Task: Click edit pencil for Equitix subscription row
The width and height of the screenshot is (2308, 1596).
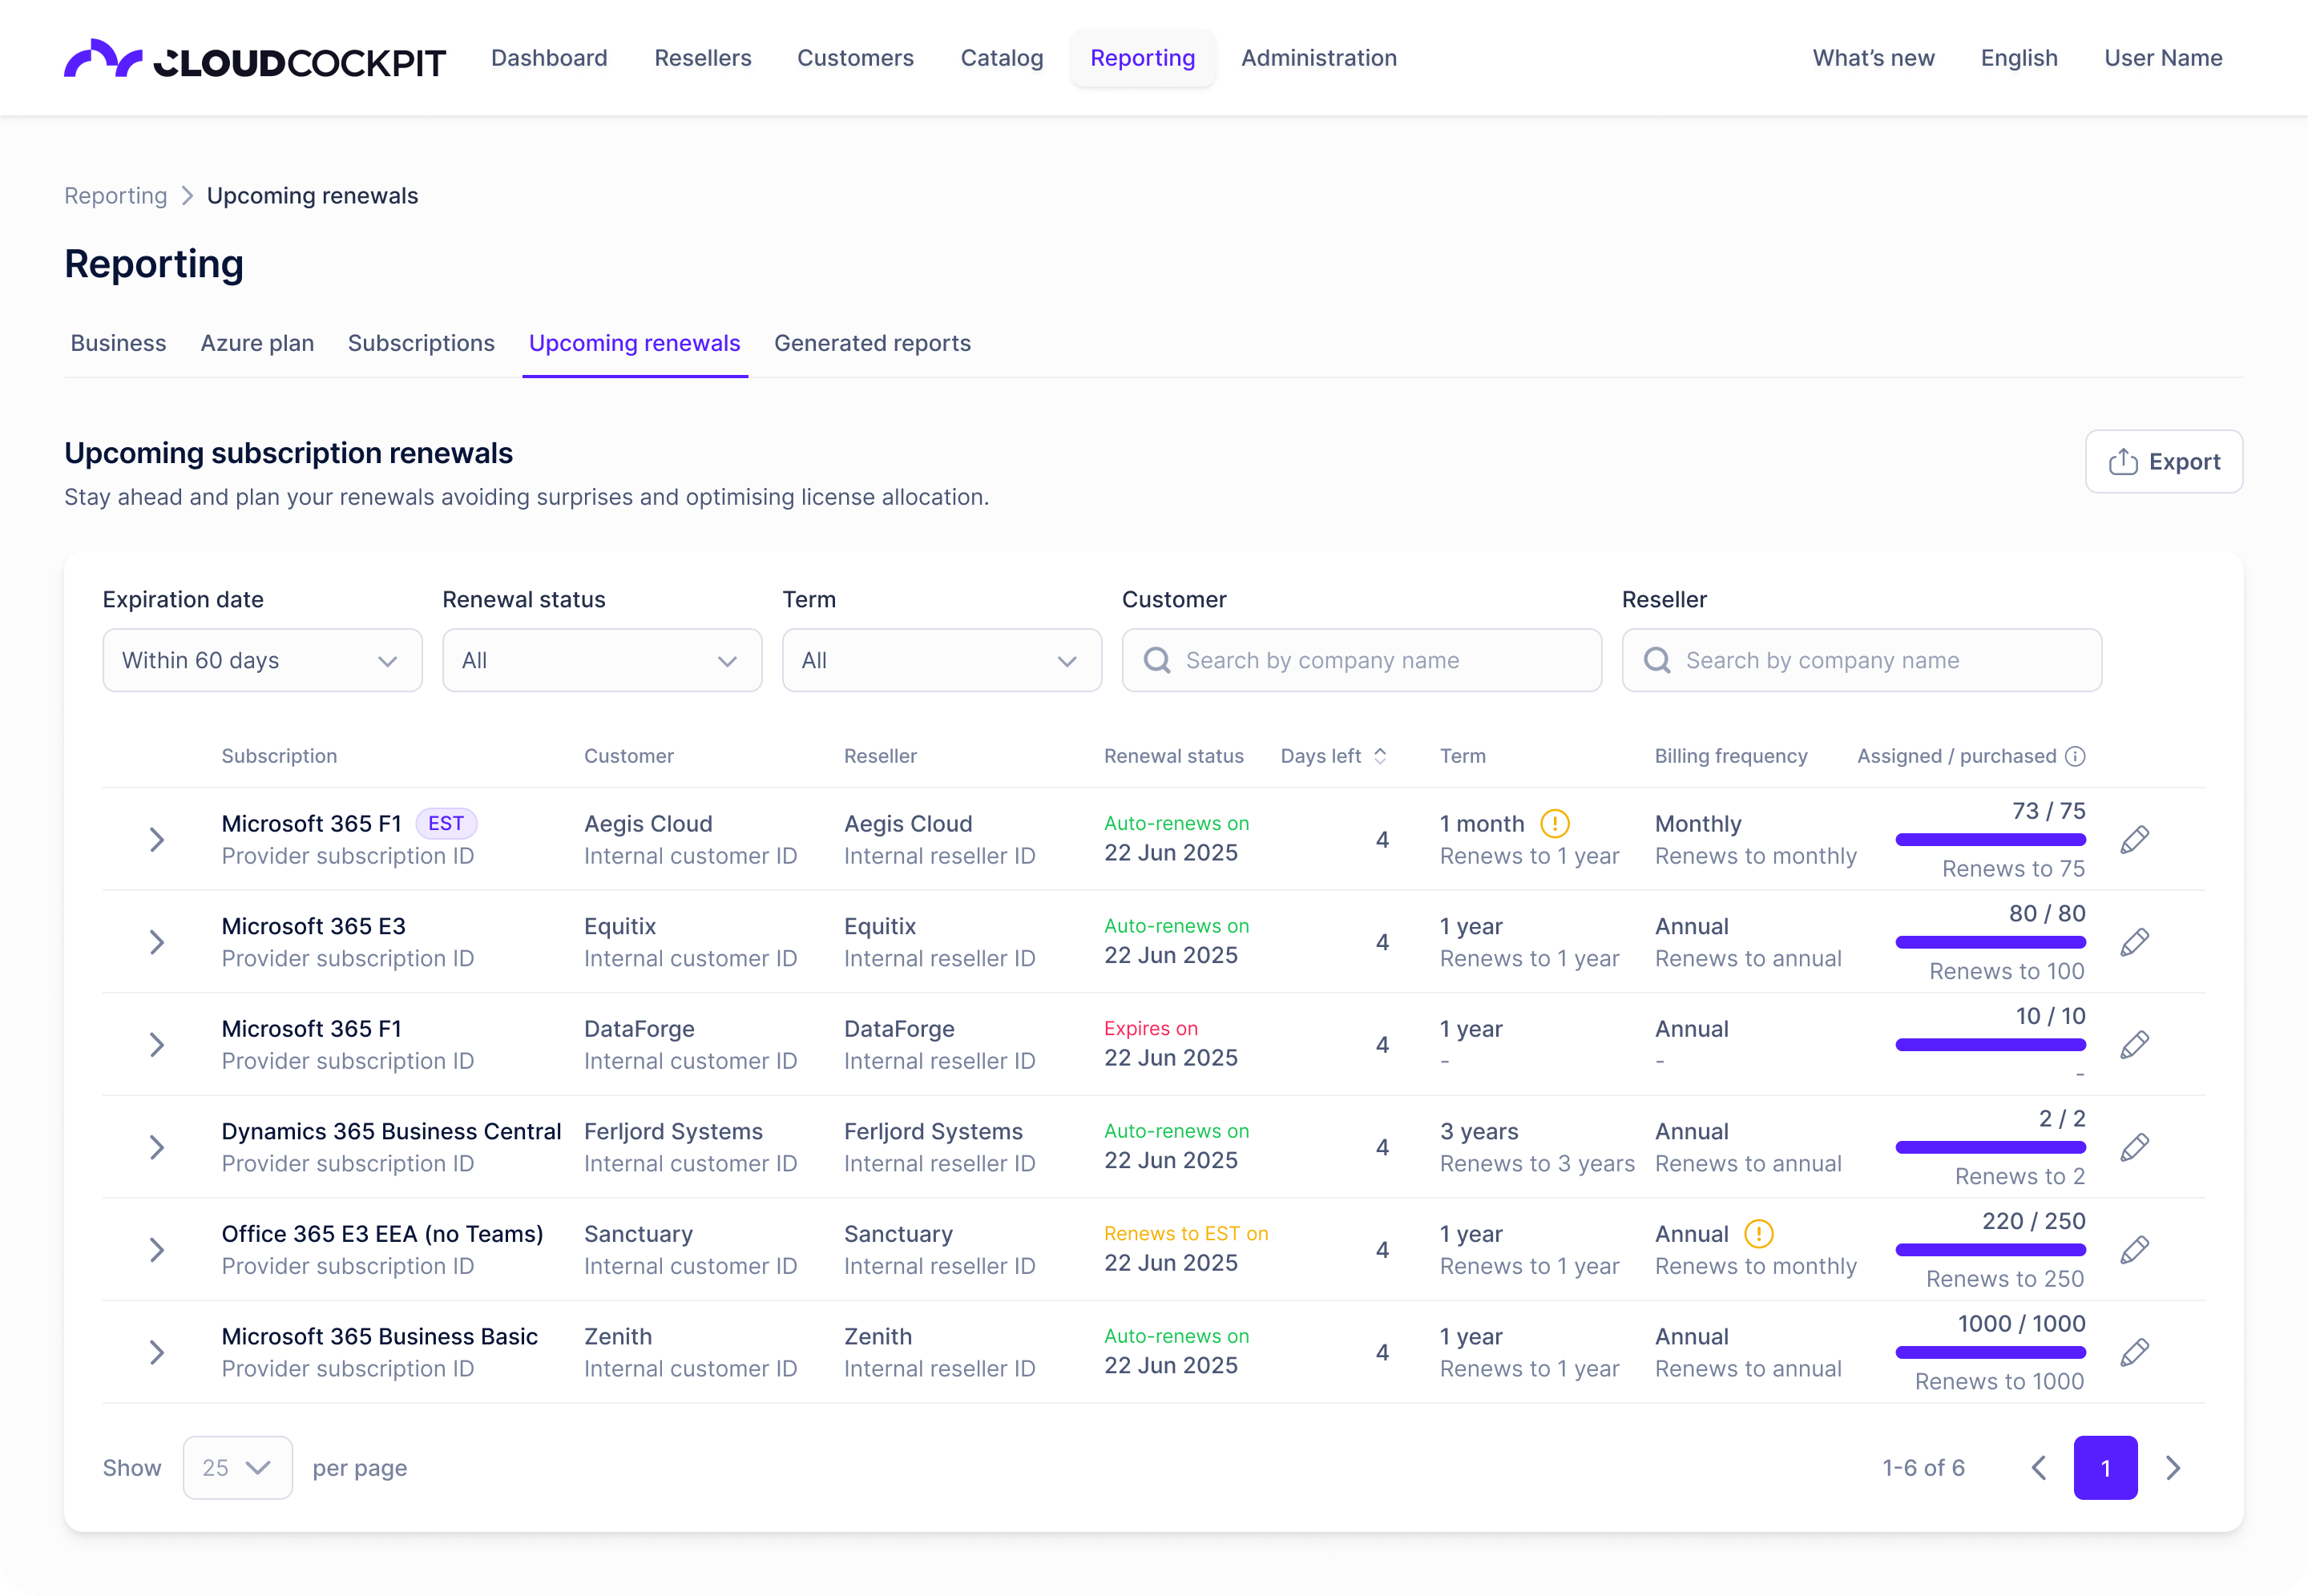Action: pyautogui.click(x=2134, y=942)
